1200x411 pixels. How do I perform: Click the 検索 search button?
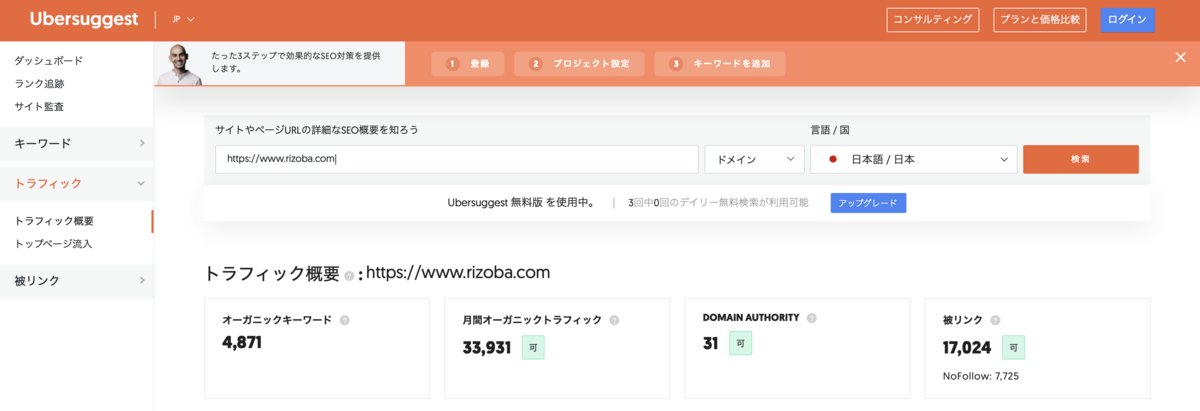(1080, 159)
